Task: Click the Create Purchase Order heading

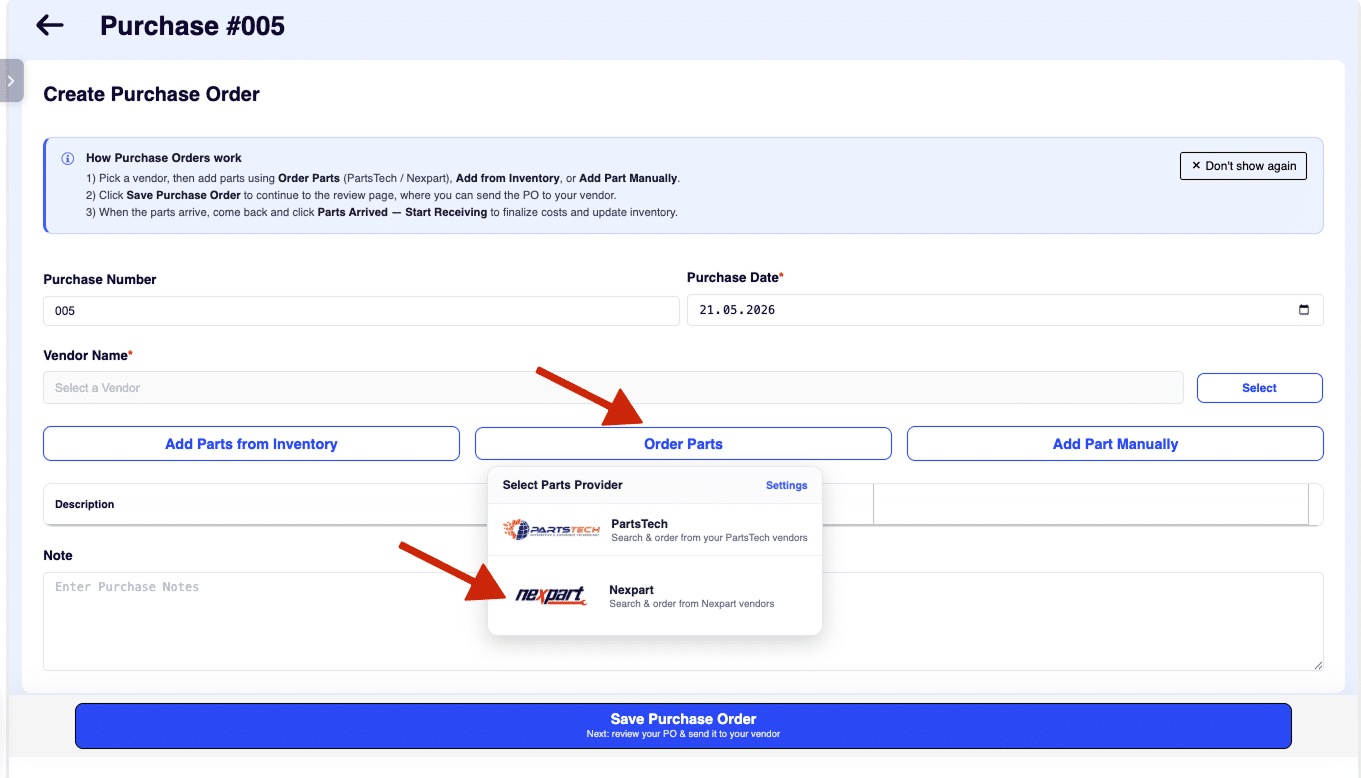Action: (151, 94)
